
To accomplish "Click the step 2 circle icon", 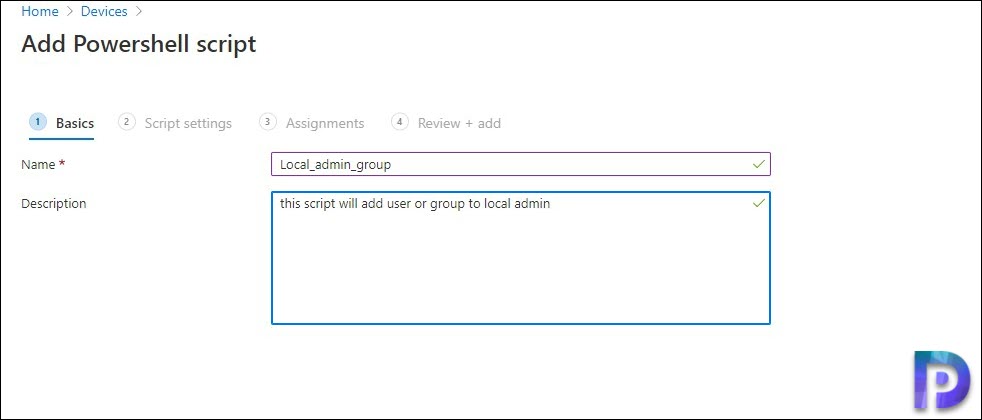I will coord(127,122).
